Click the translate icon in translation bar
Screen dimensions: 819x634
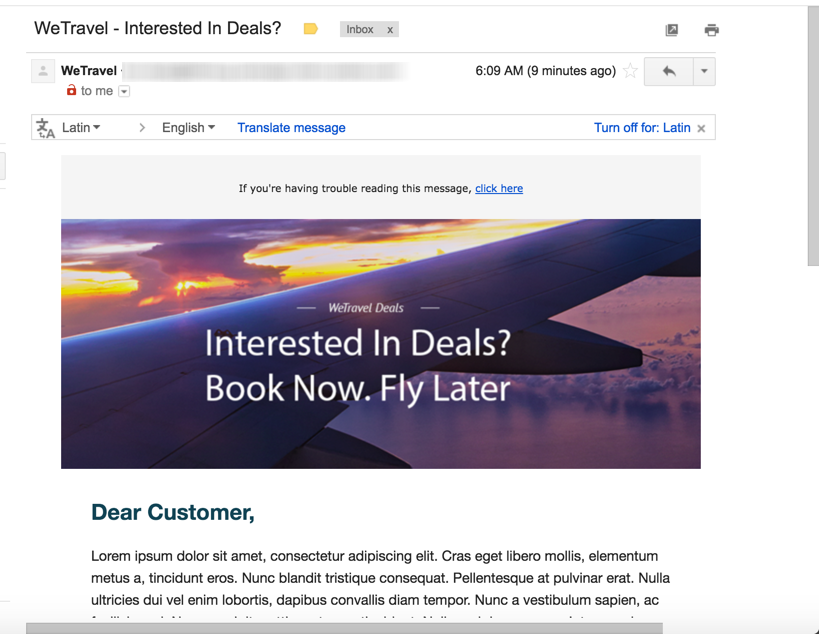(45, 128)
